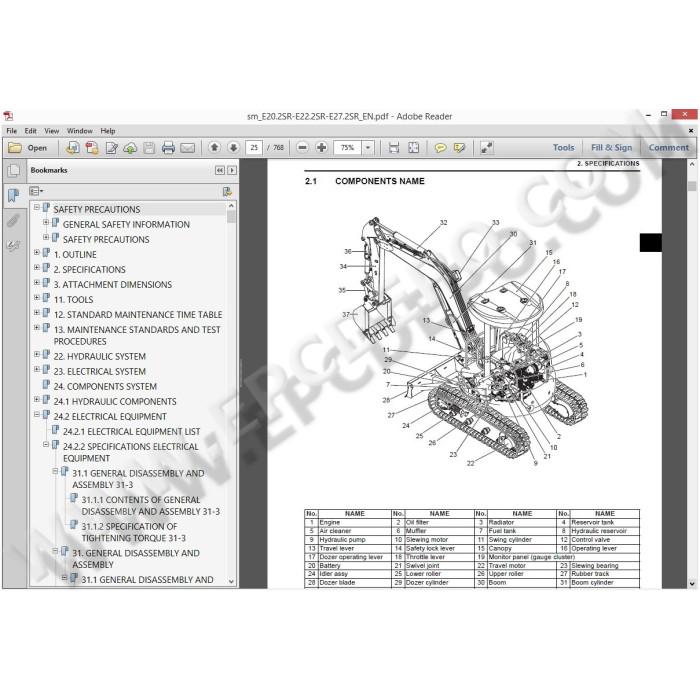The height and width of the screenshot is (700, 700).
Task: Click the Open text button
Action: click(x=37, y=148)
